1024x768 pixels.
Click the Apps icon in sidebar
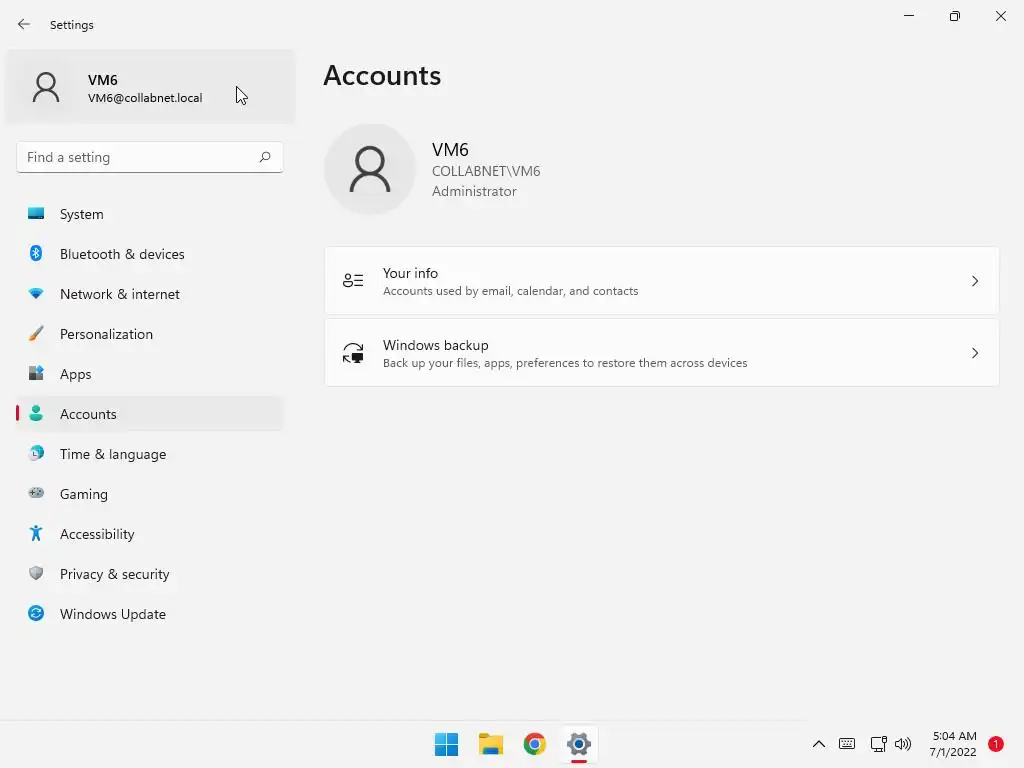(x=36, y=373)
